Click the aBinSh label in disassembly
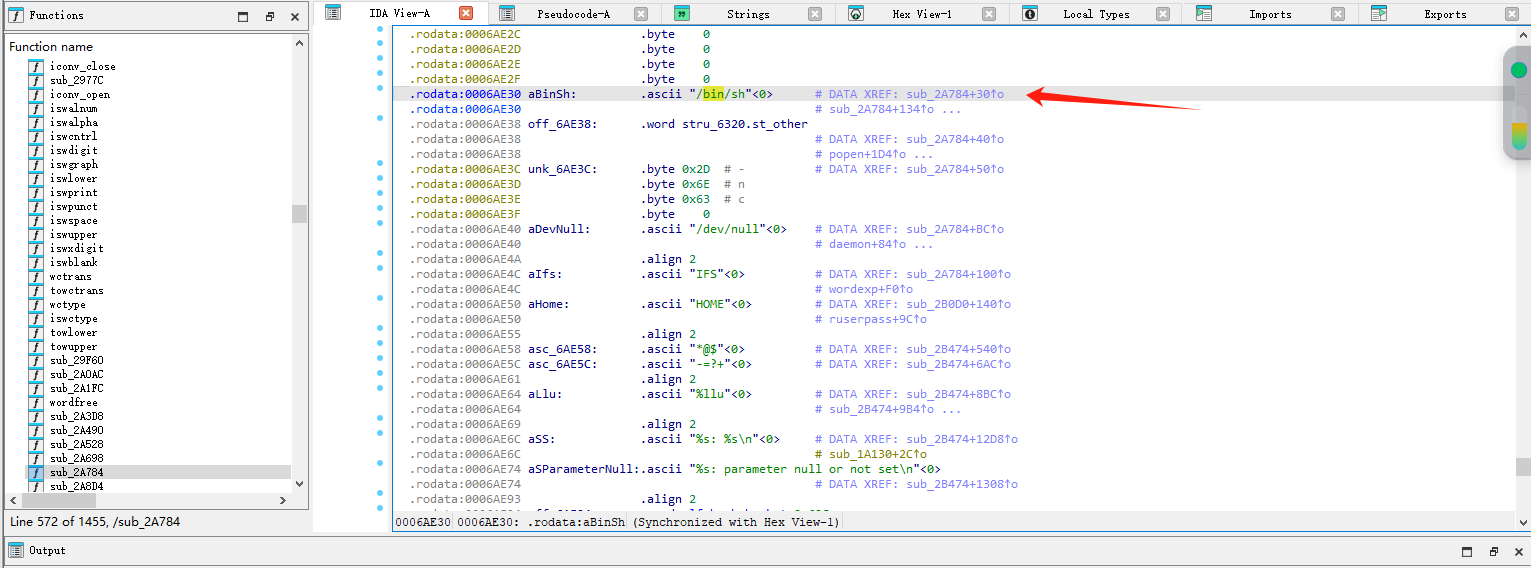Viewport: 1531px width, 568px height. (552, 94)
